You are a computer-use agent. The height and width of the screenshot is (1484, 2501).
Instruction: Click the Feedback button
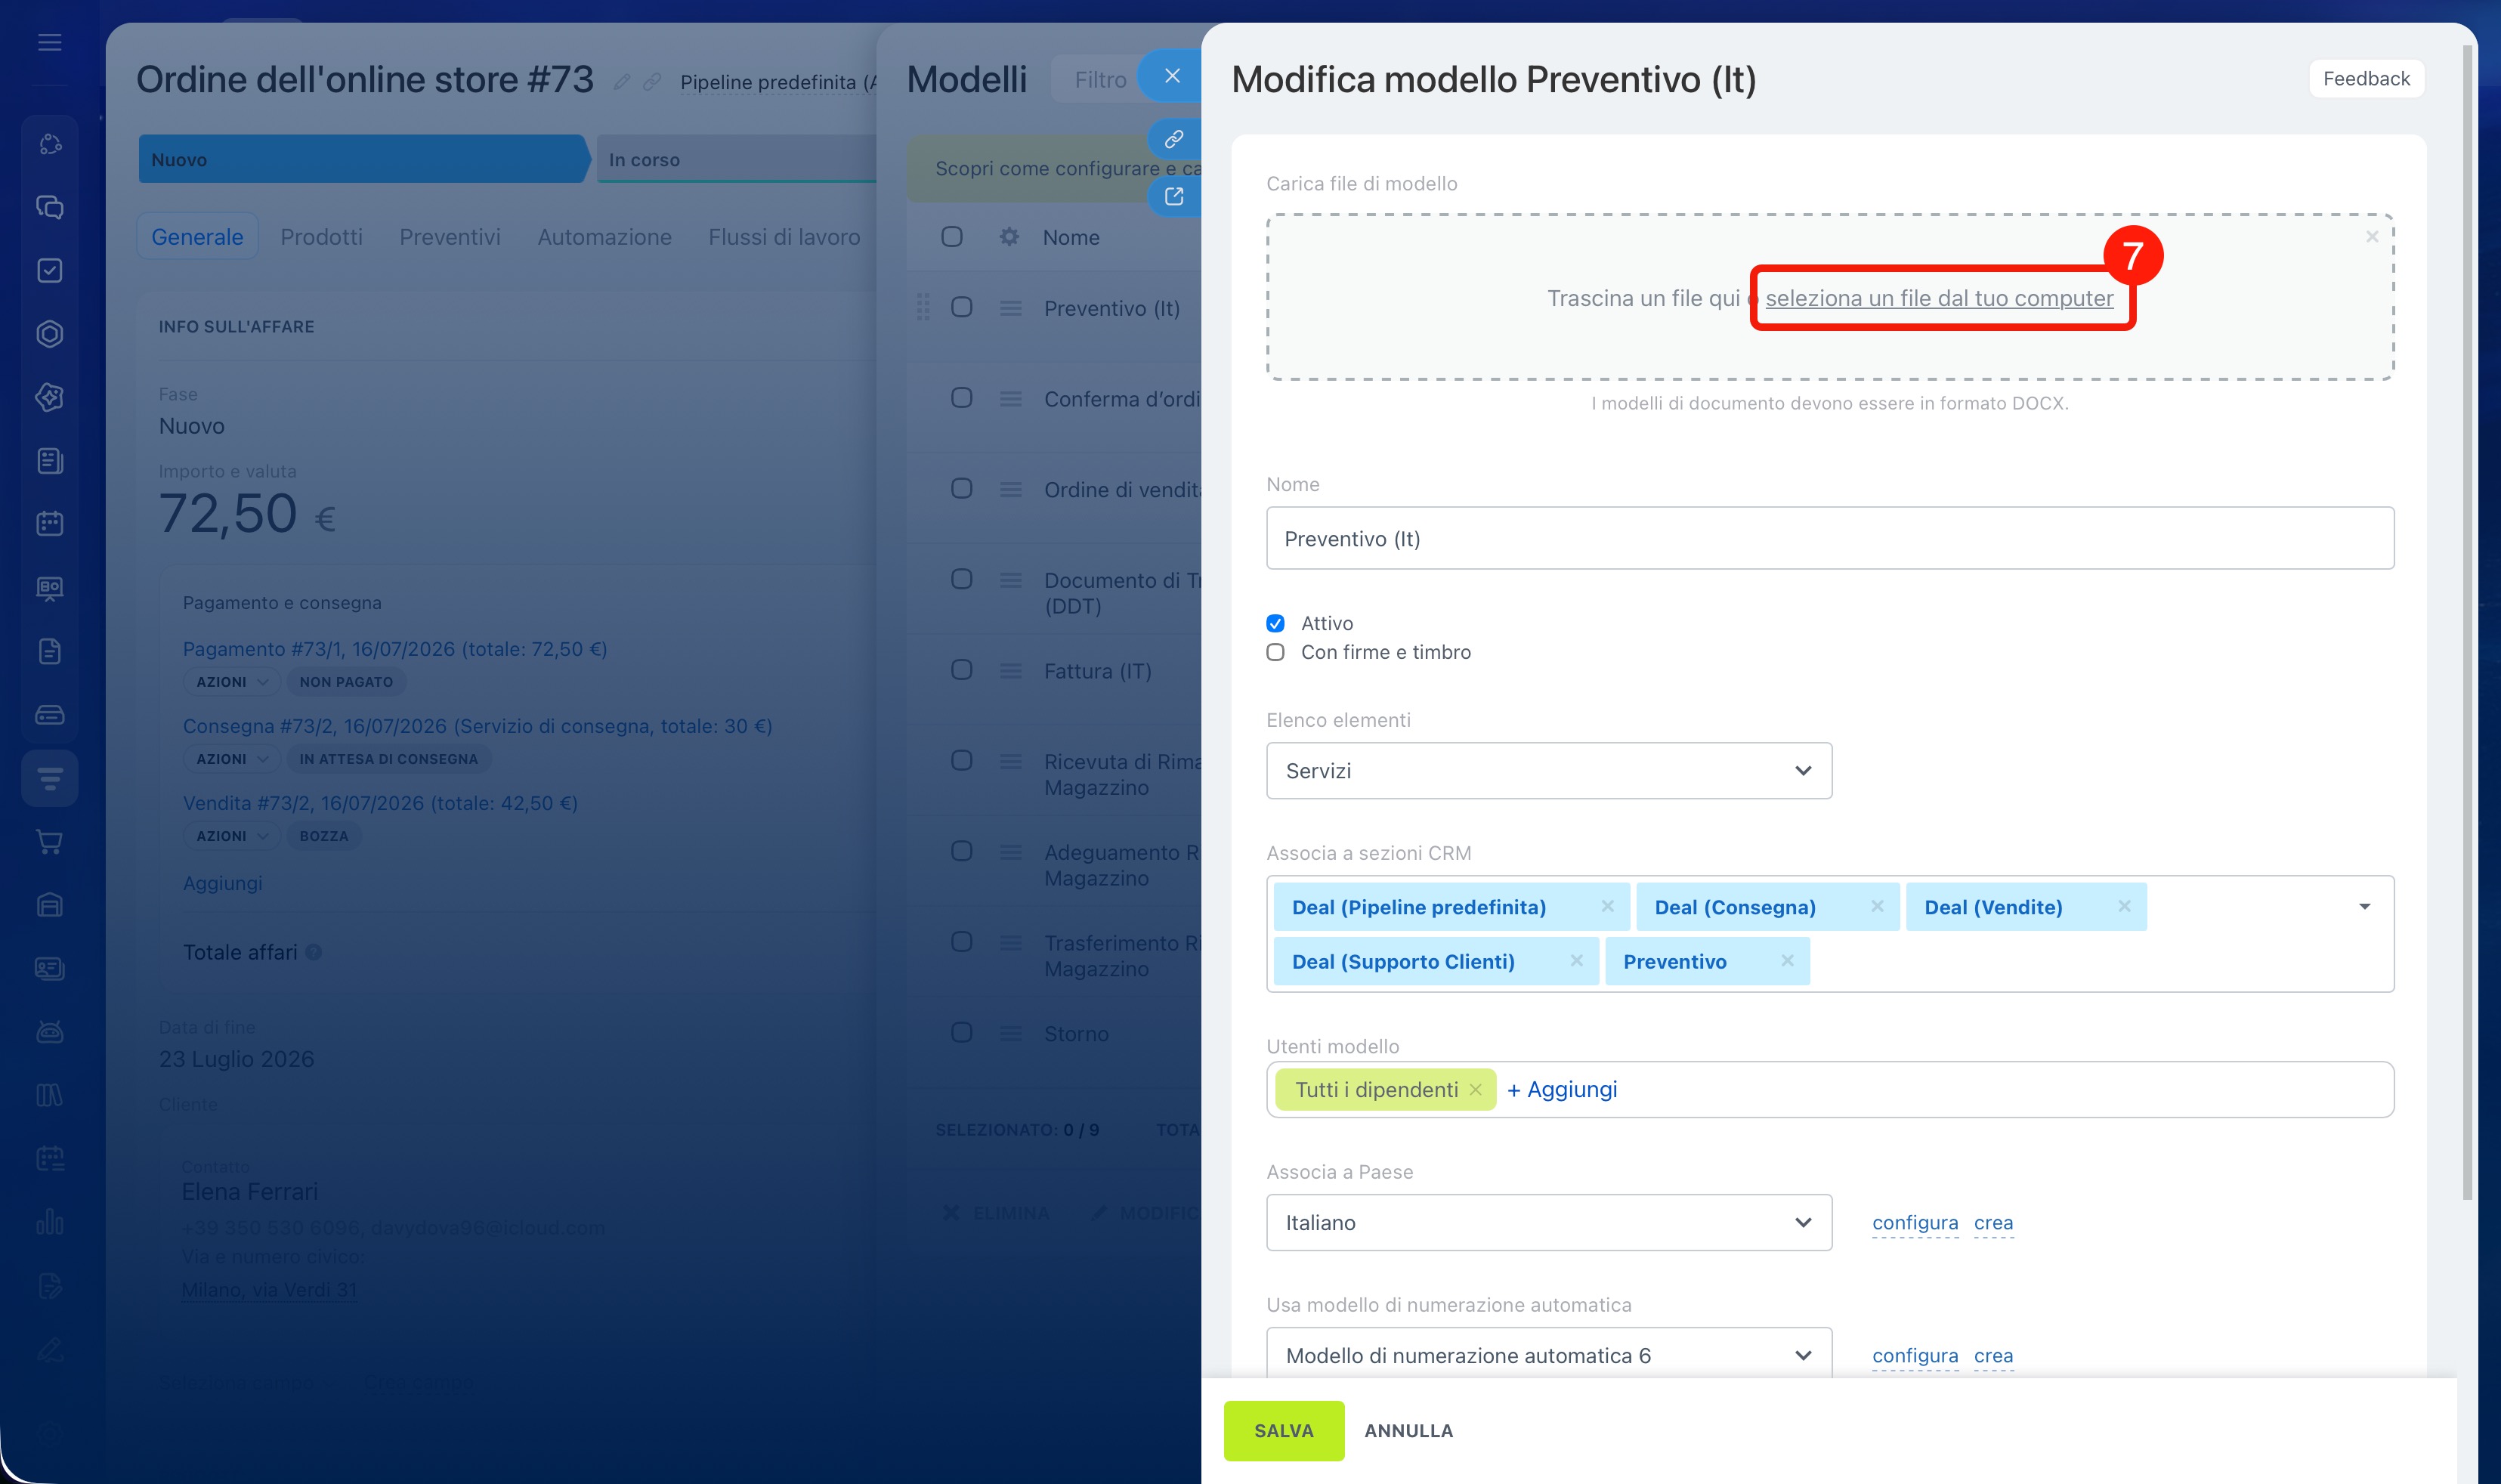coord(2366,78)
